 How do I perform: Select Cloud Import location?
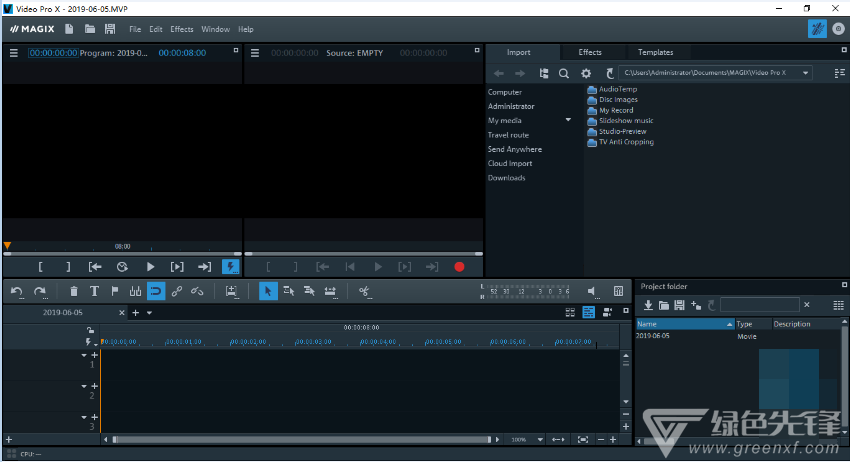[510, 163]
